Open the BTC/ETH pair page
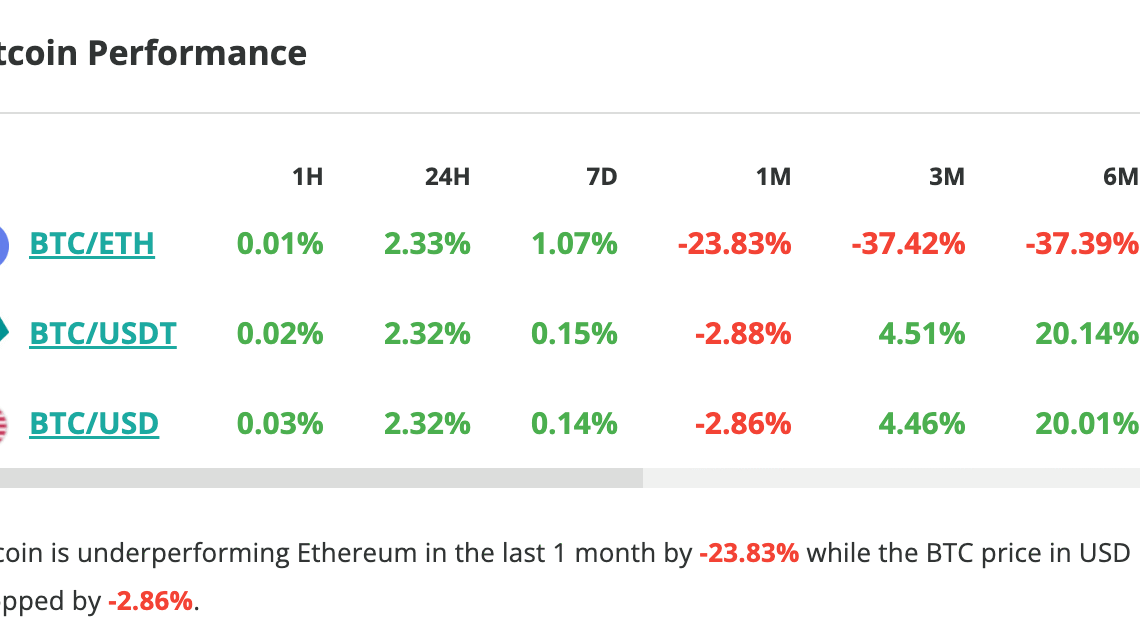This screenshot has height=634, width=1140. 92,243
